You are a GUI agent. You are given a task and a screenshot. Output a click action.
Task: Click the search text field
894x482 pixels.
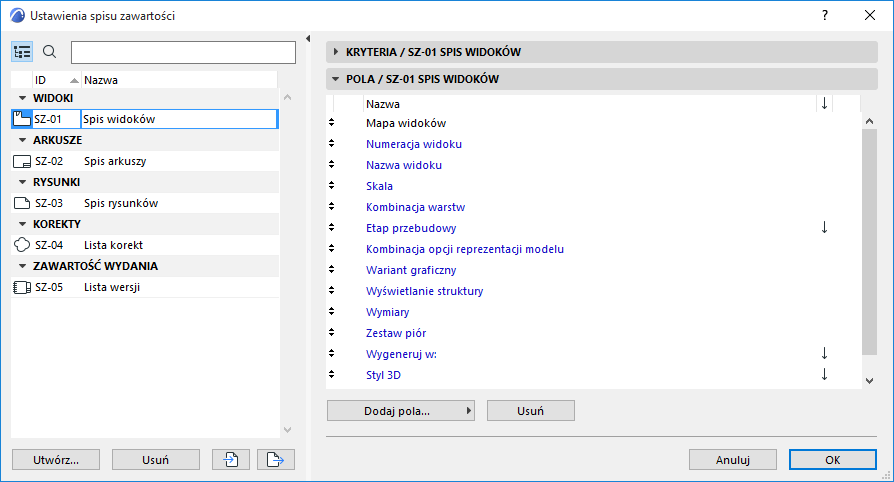183,52
